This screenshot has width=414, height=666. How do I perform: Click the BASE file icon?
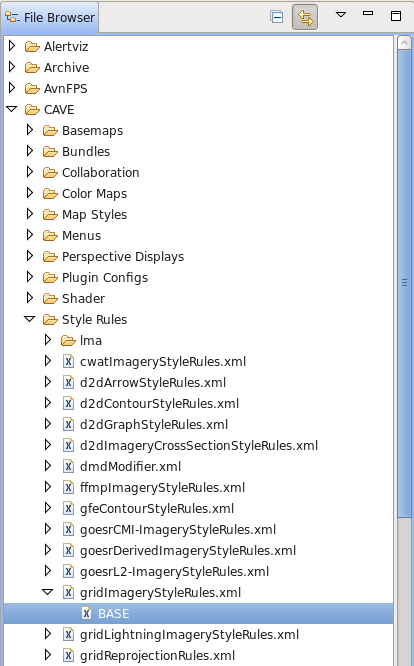86,613
